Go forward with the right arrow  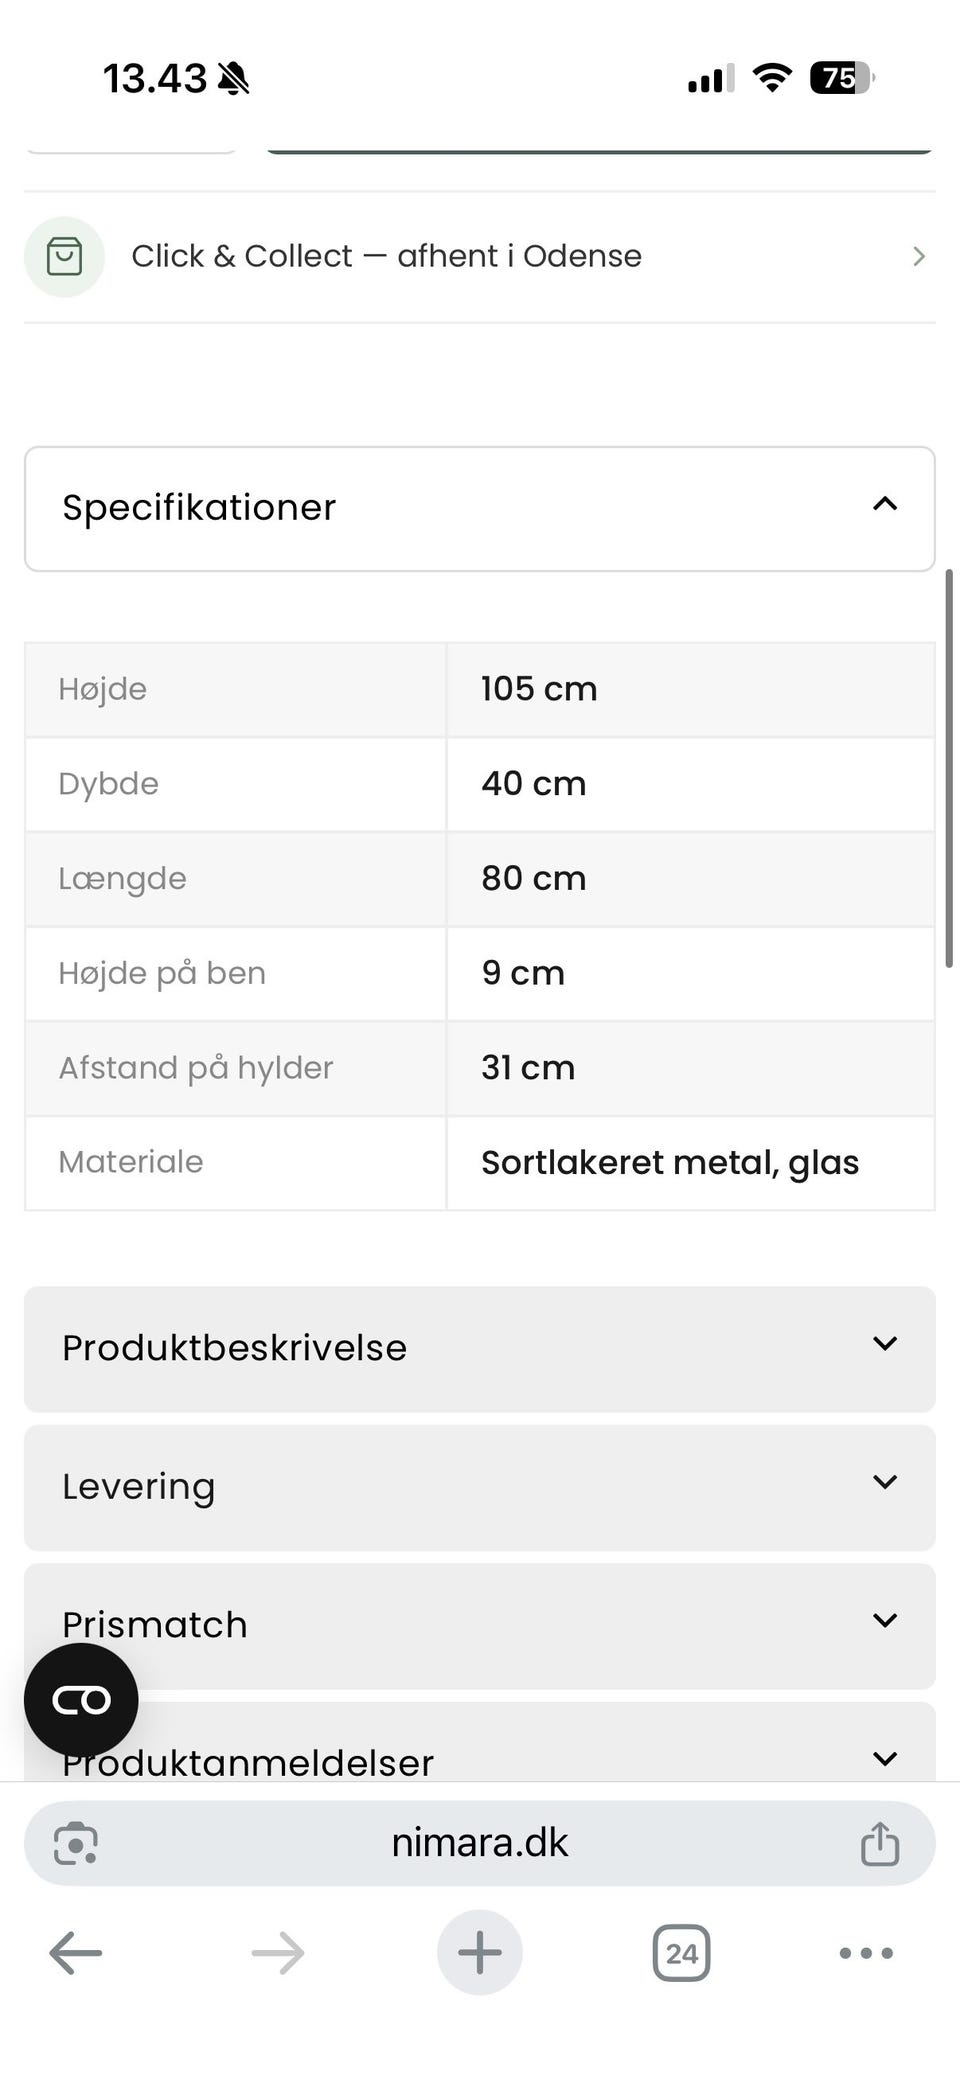coord(278,1952)
